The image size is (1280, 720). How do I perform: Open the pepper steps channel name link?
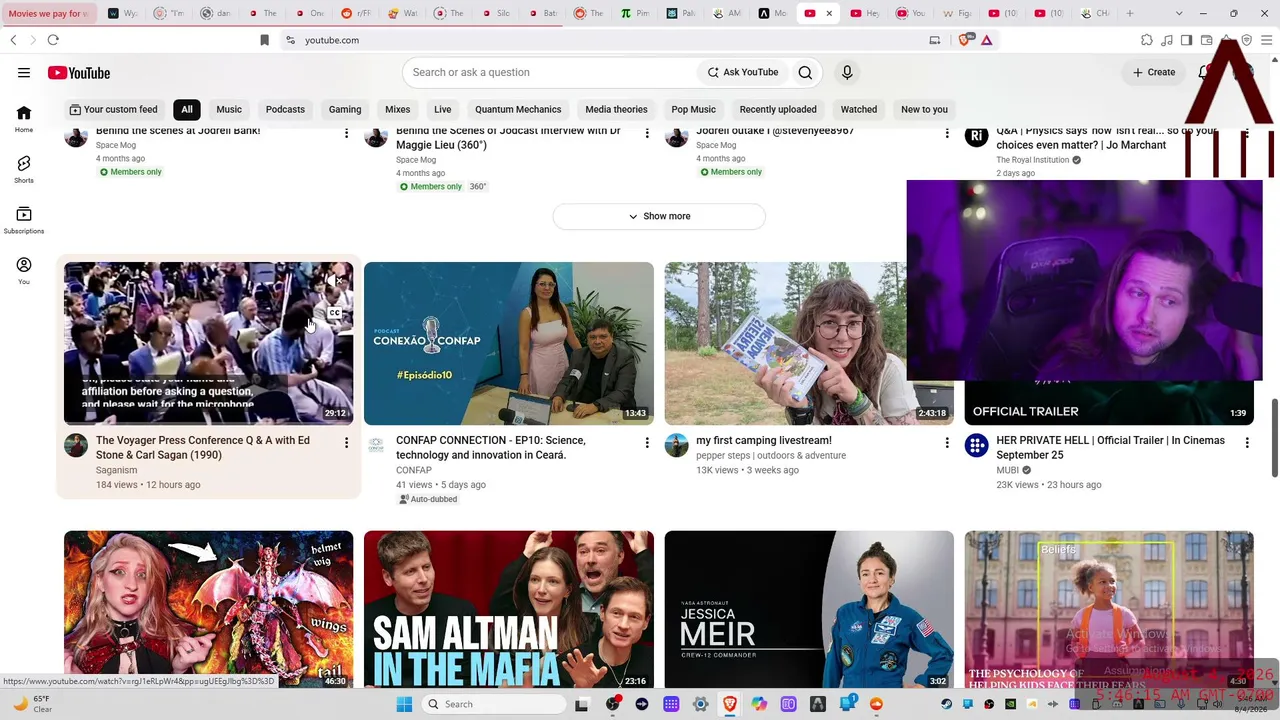[x=771, y=455]
